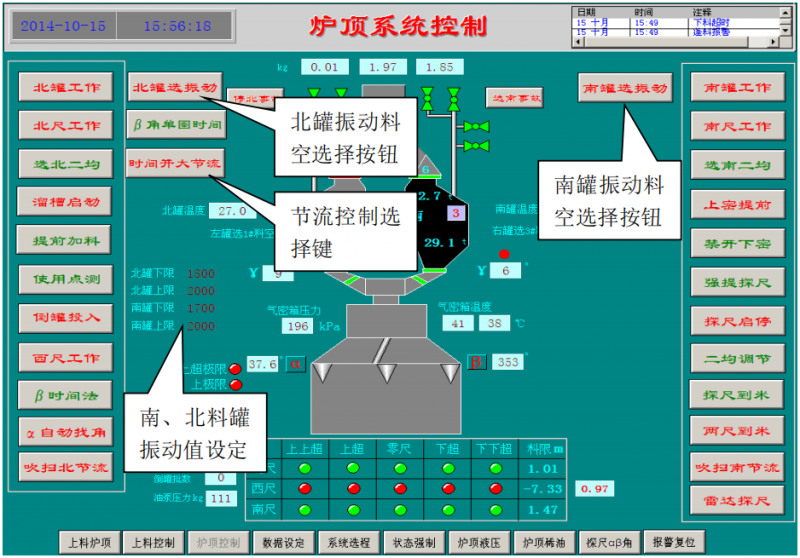Click the 南尺 下下超 green status light
This screenshot has height=558, width=800.
click(495, 509)
